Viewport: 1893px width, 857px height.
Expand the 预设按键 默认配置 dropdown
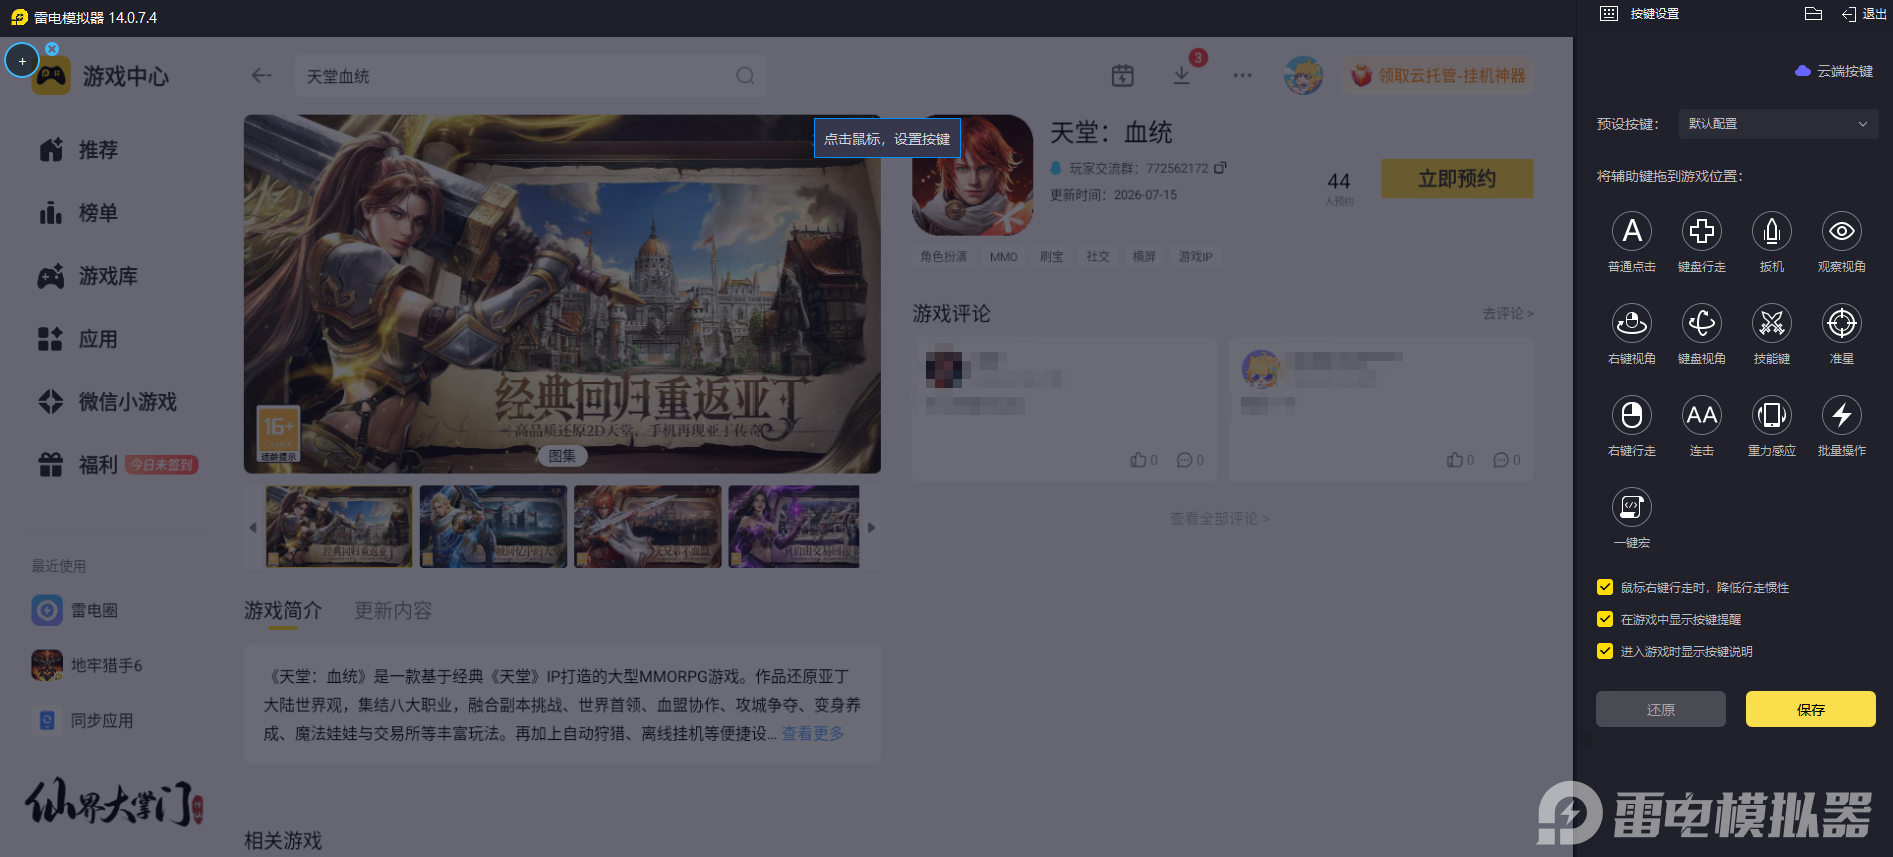[1778, 124]
